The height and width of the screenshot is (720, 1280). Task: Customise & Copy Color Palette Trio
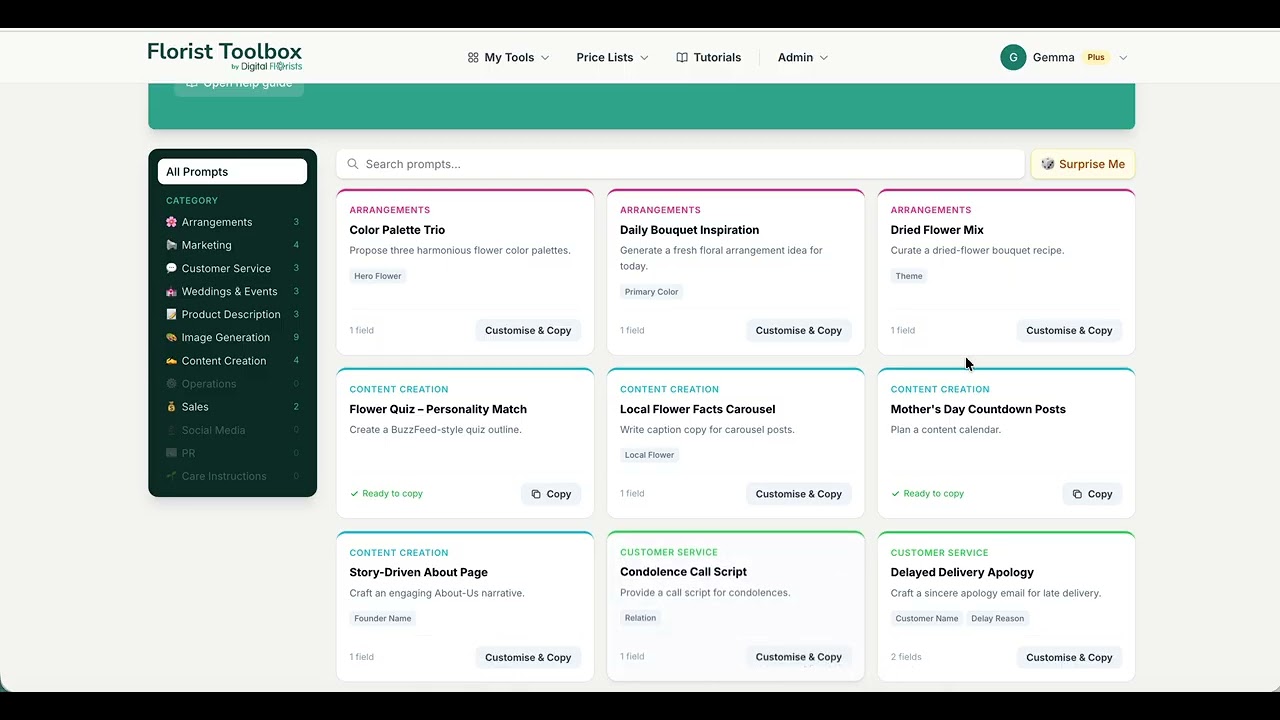pyautogui.click(x=528, y=331)
